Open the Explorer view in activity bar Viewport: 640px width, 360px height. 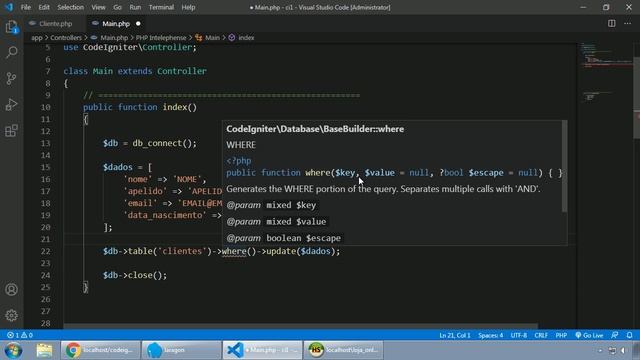click(x=11, y=27)
